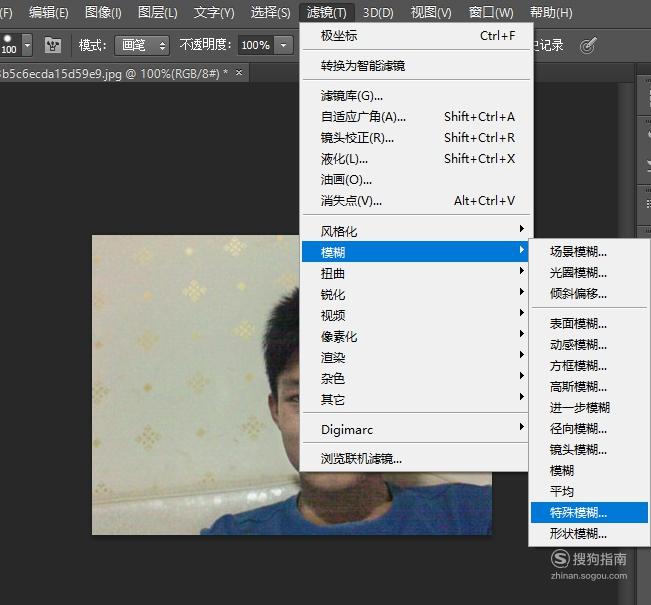Open the 编辑(E) menu
Image resolution: width=651 pixels, height=605 pixels.
(x=49, y=12)
